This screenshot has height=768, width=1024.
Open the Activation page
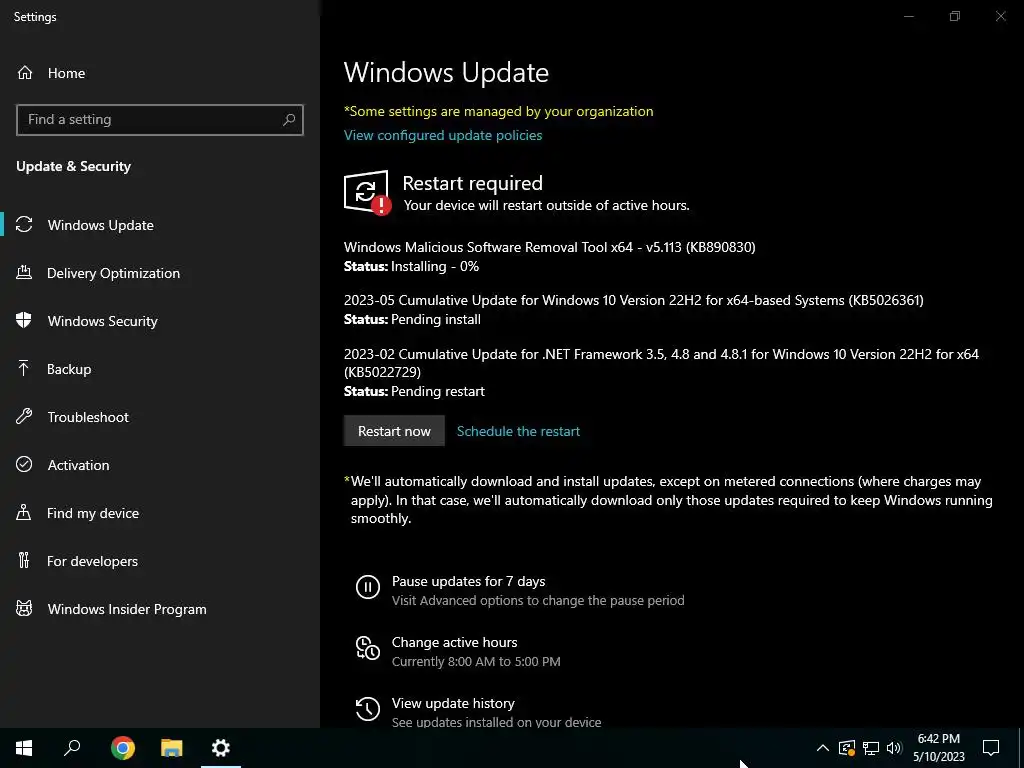78,465
